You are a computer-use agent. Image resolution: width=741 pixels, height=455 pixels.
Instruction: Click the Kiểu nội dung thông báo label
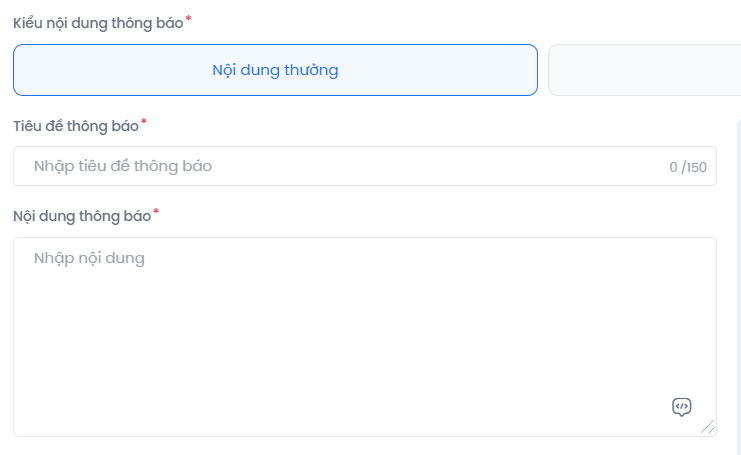pyautogui.click(x=98, y=23)
